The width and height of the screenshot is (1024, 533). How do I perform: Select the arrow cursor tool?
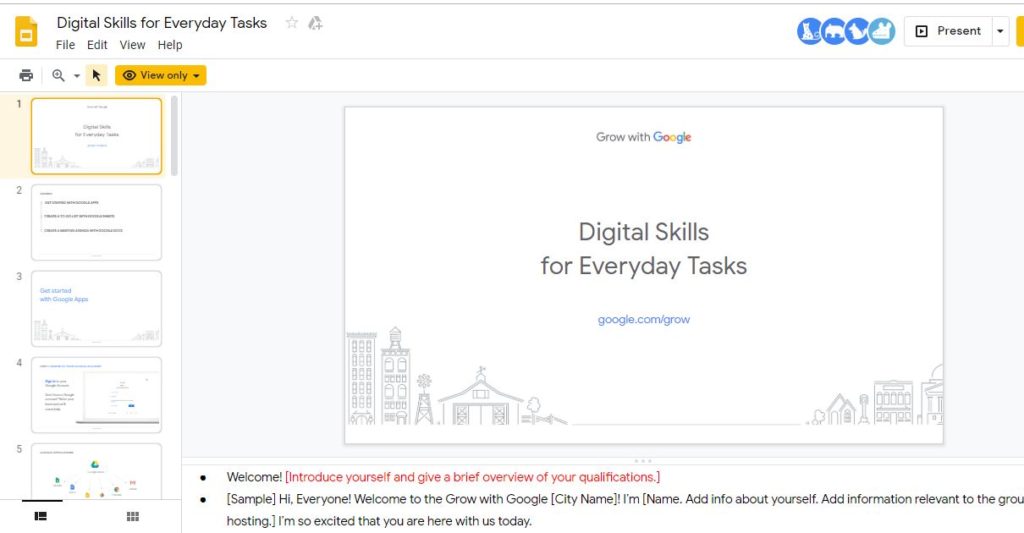coord(96,75)
